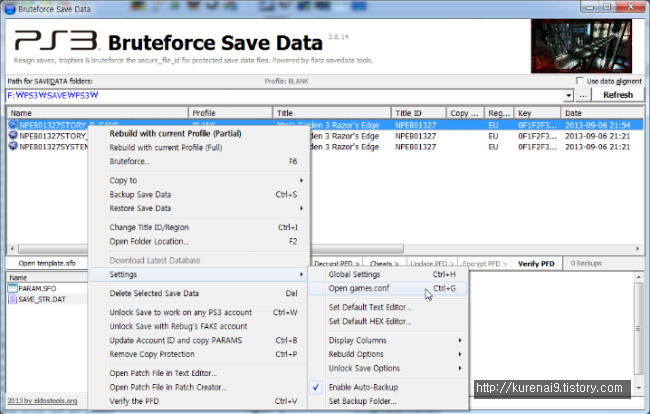Screen dimensions: 650x414
Task: Click the disc icon of the NPEB01327SYSTEM row
Action: pyautogui.click(x=13, y=146)
